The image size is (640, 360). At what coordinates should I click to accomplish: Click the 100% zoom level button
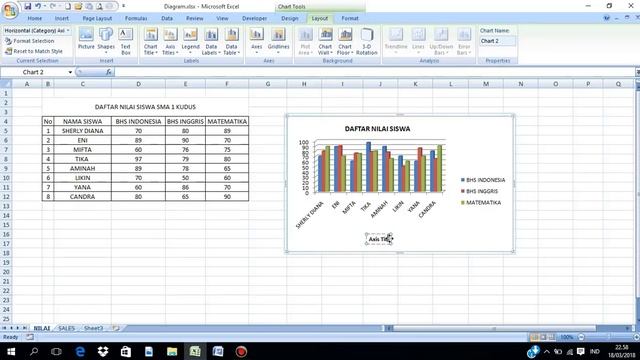click(567, 337)
